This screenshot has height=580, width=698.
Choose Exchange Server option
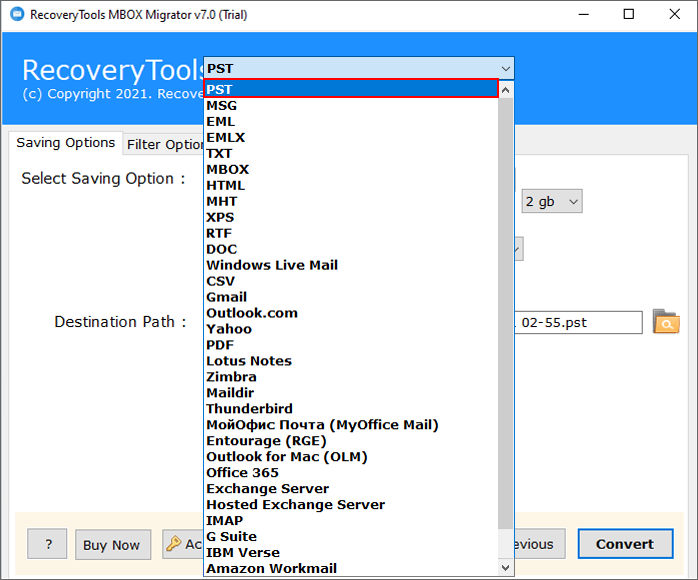(351, 489)
